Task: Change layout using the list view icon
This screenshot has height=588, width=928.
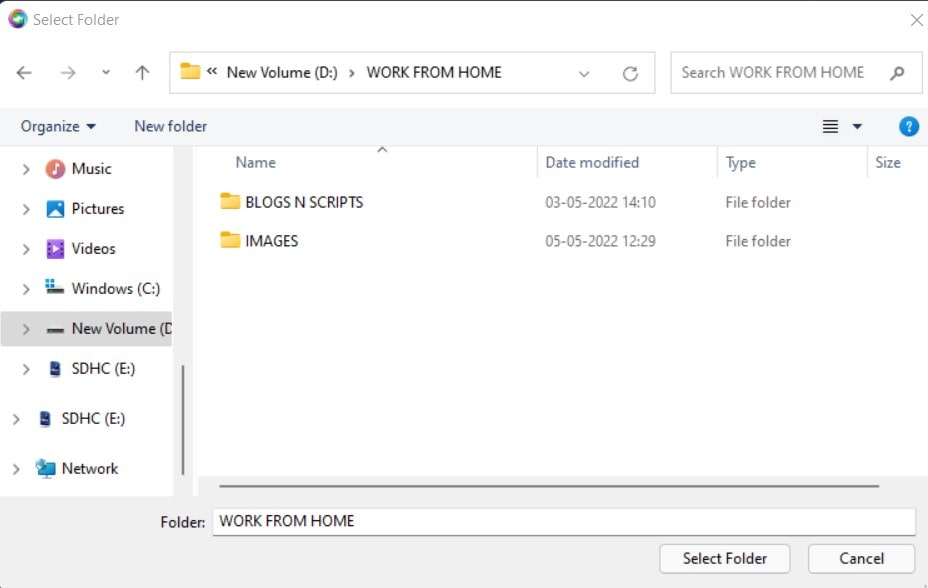Action: click(x=831, y=126)
